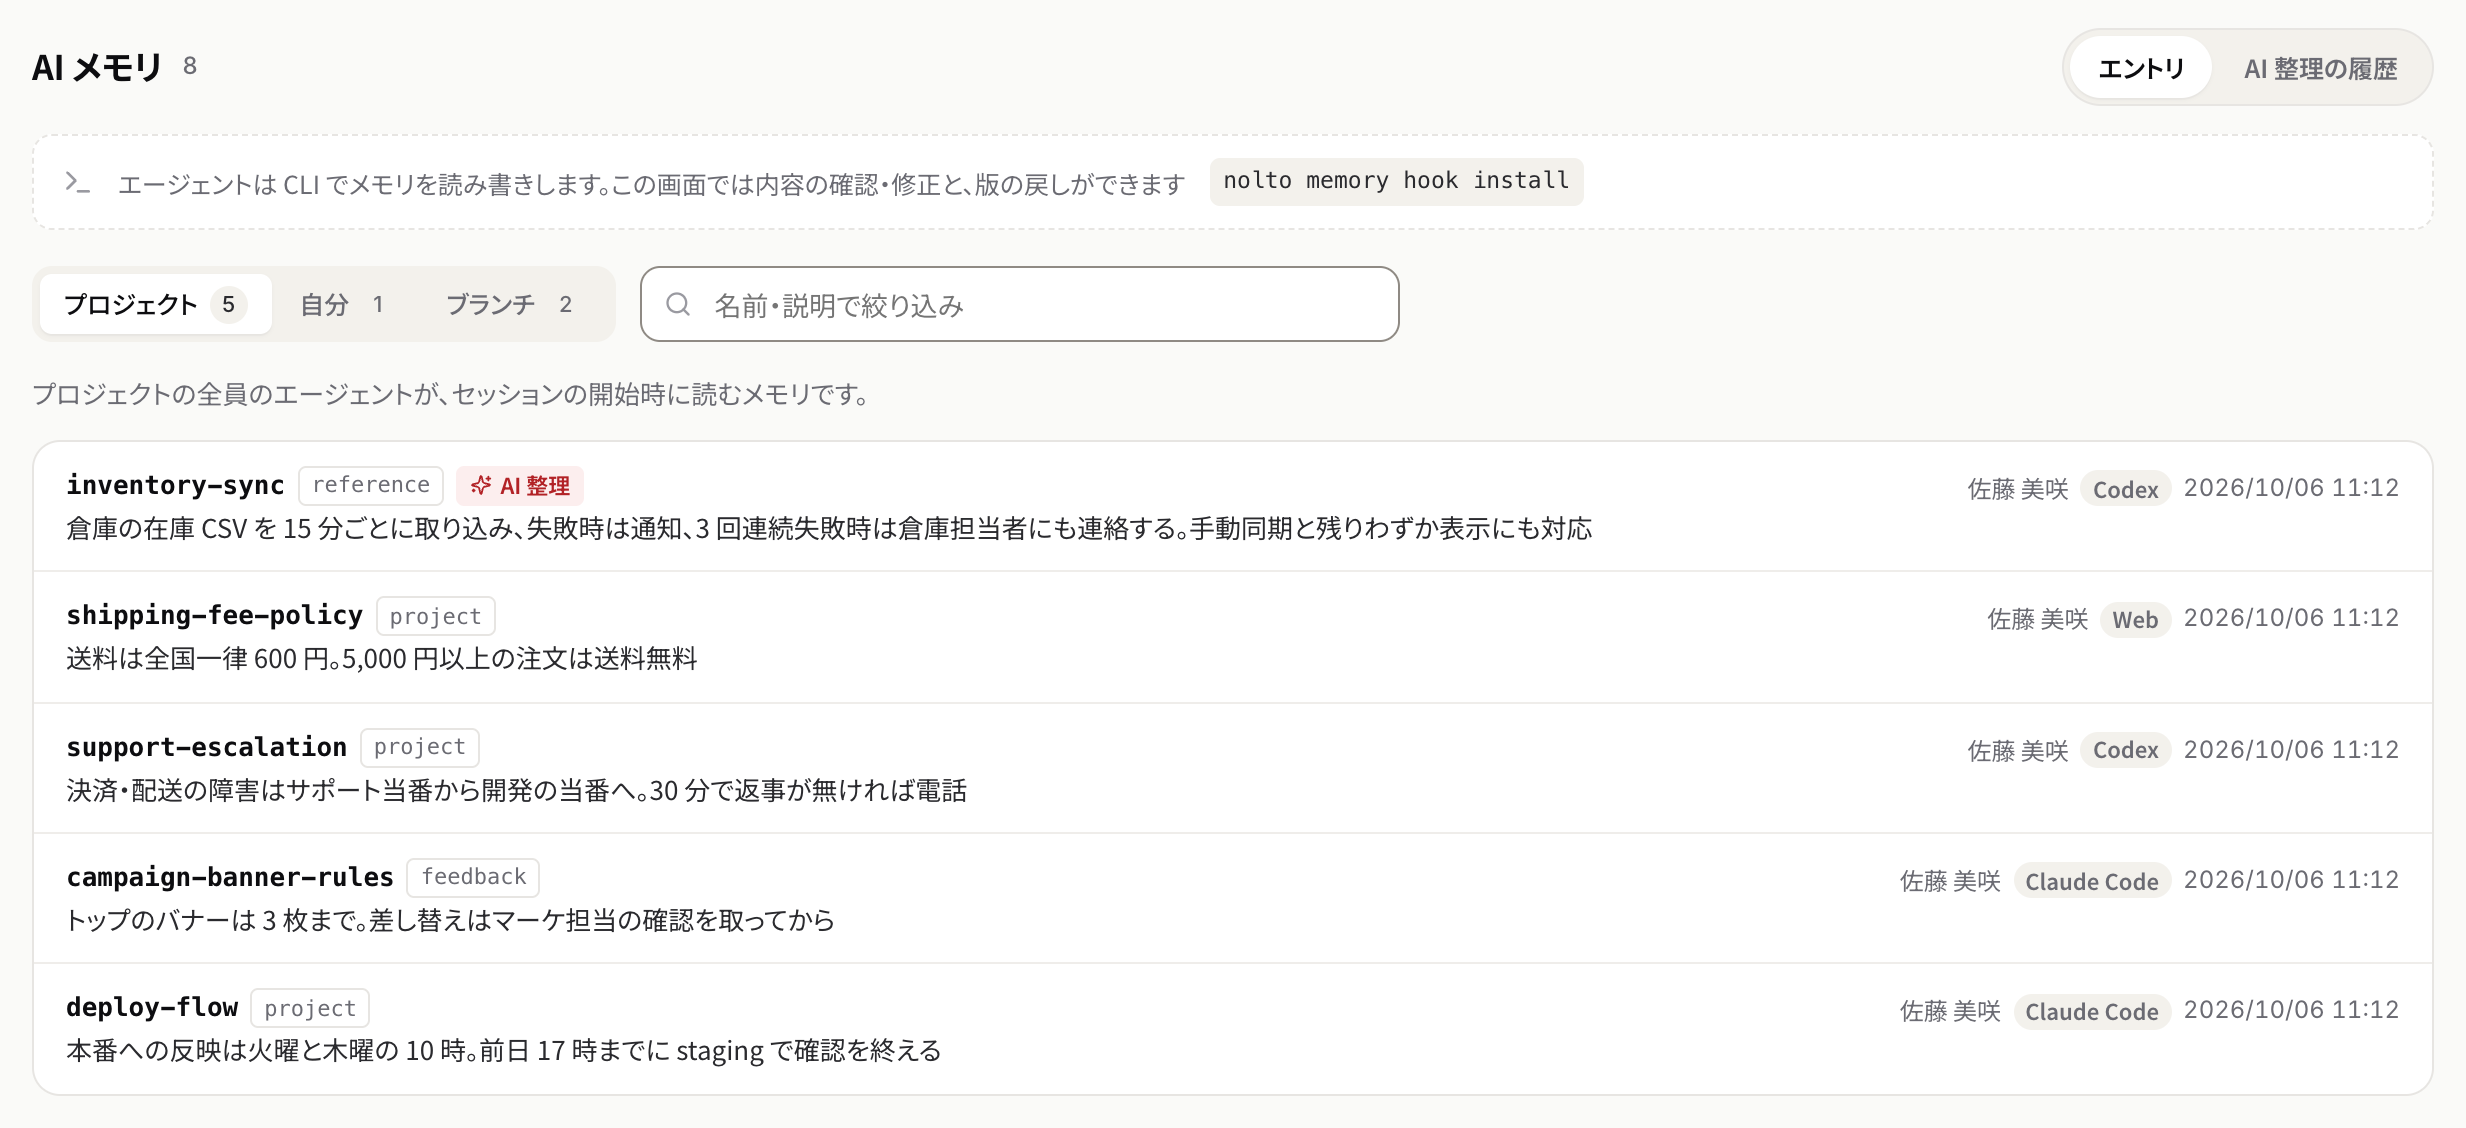Click the AI メモリ page heading
This screenshot has width=2466, height=1128.
[96, 67]
